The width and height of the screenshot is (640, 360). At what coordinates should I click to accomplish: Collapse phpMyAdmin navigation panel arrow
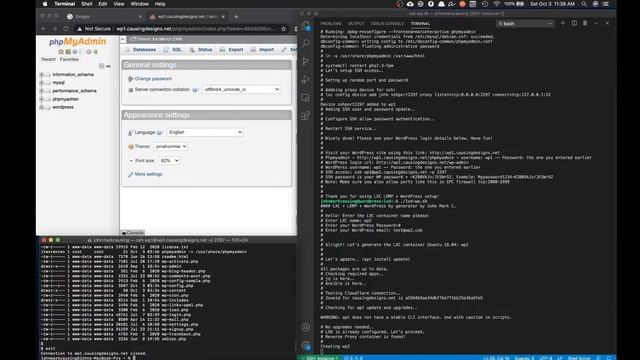(x=123, y=39)
